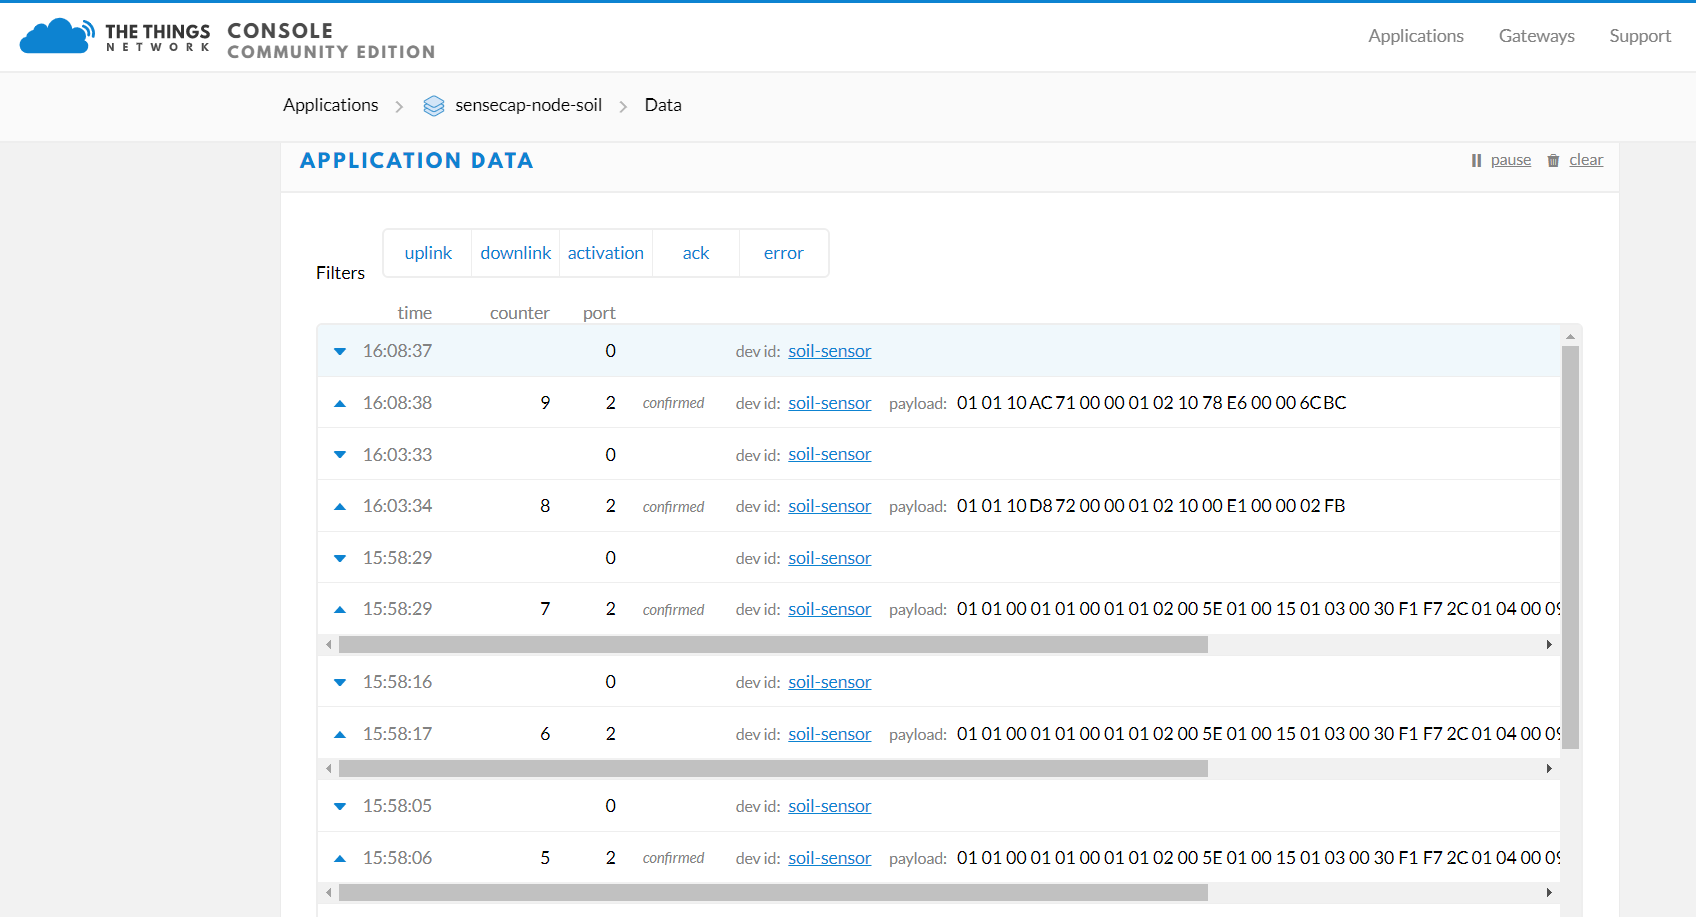Open soil-sensor link in 16:03:33 row
Viewport: 1696px width, 917px height.
click(829, 454)
